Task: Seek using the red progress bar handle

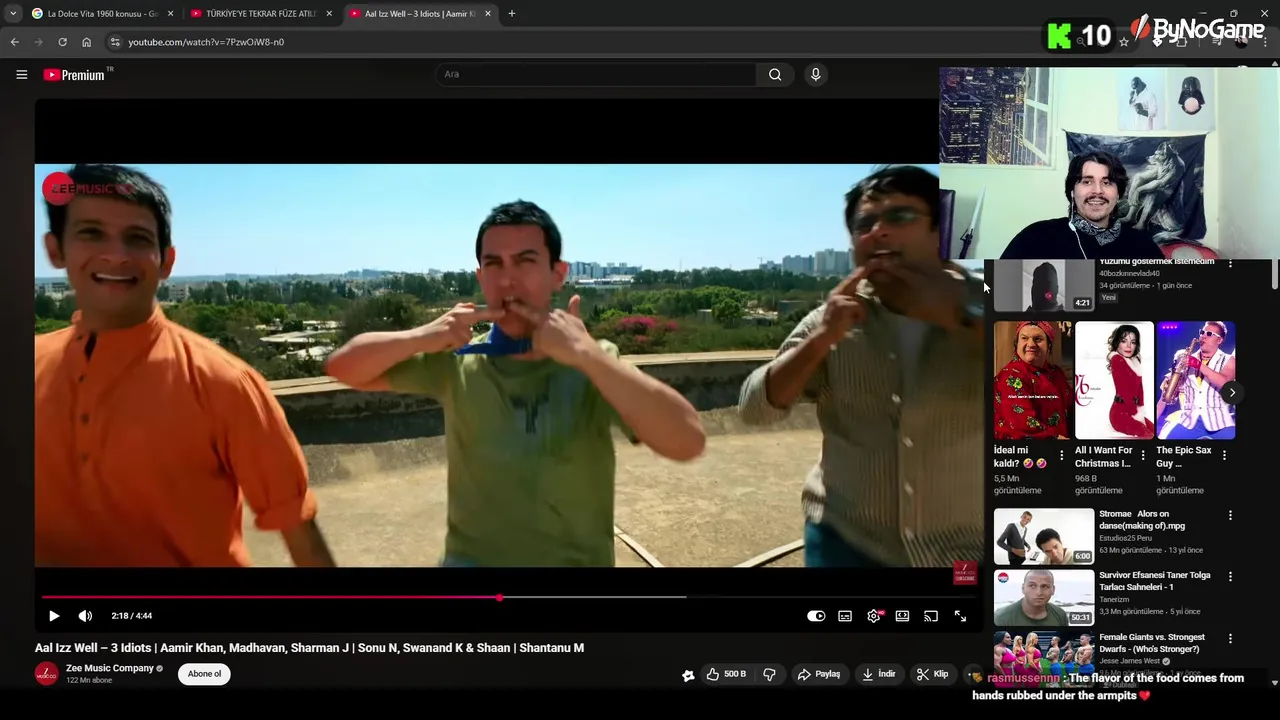Action: pyautogui.click(x=499, y=598)
